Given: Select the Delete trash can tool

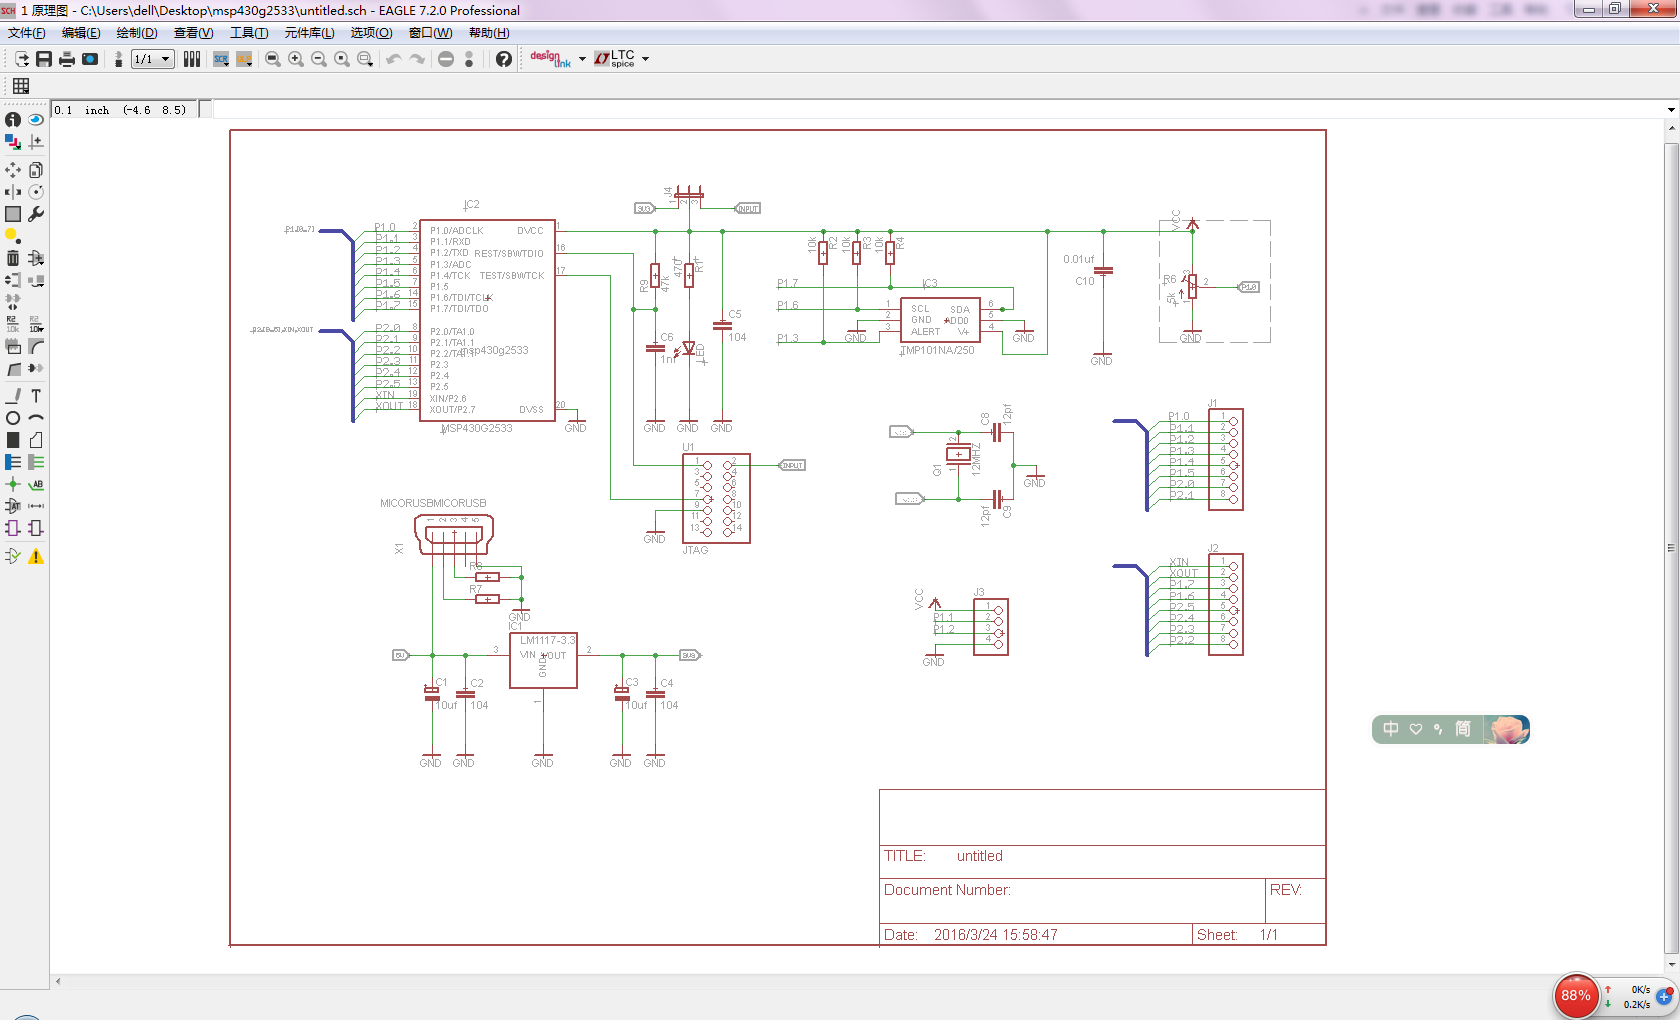Looking at the screenshot, I should (x=13, y=258).
